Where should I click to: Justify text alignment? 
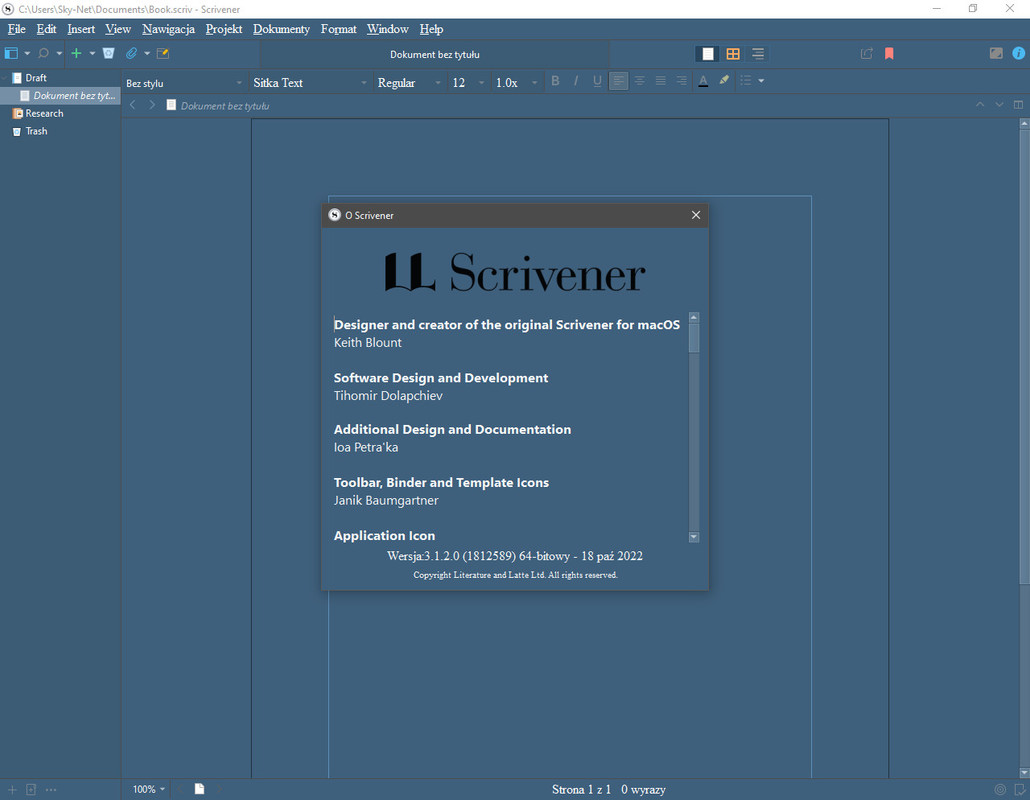660,81
